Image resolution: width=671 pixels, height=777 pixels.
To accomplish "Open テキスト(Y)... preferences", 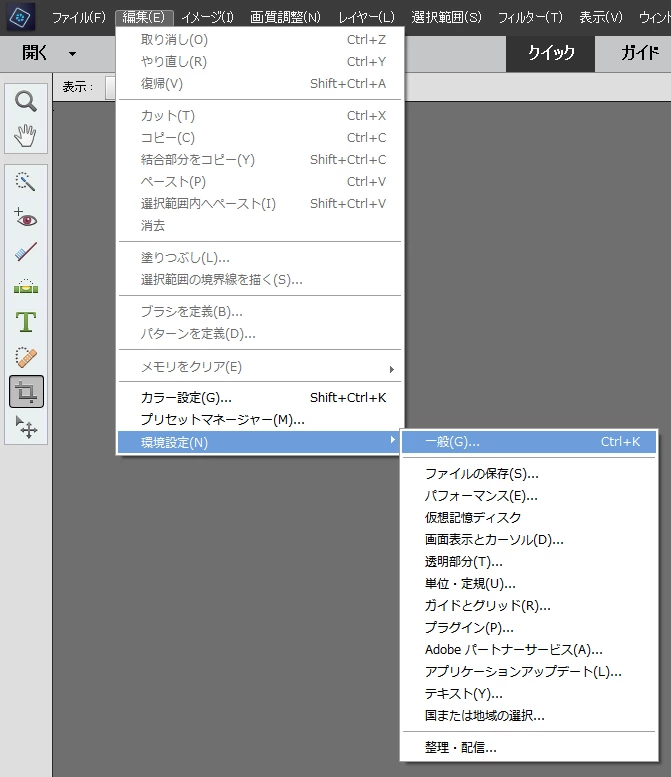I will pyautogui.click(x=529, y=694).
